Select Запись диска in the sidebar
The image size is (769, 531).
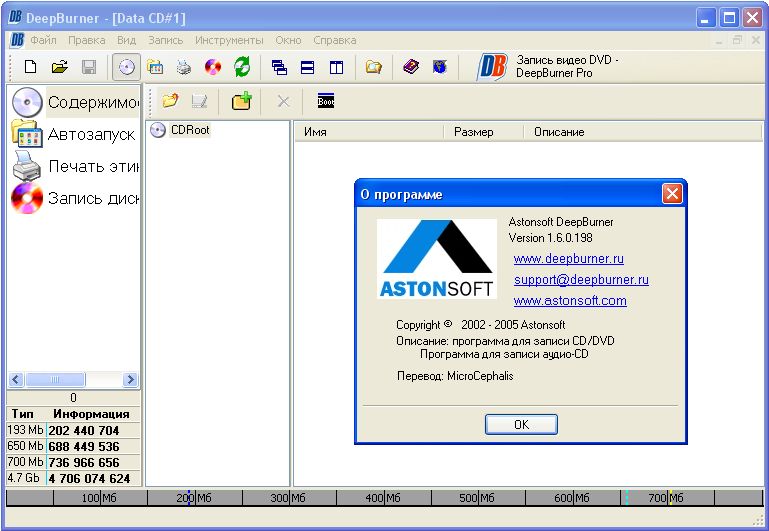tap(75, 199)
